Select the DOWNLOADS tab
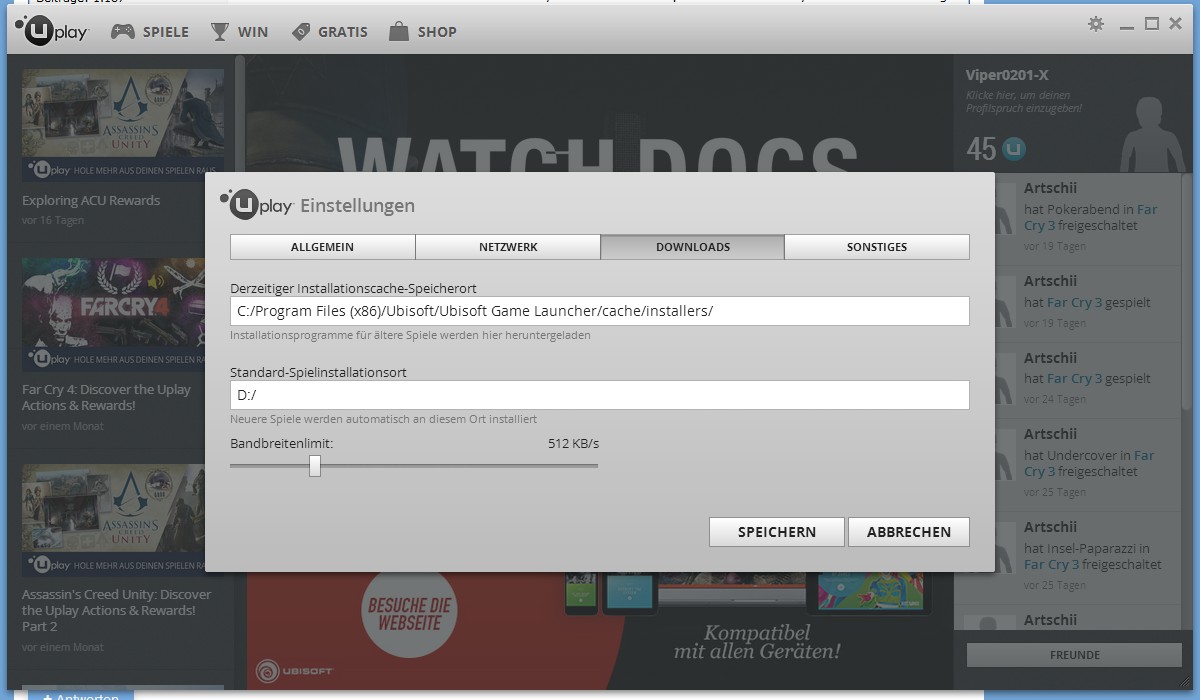Image resolution: width=1200 pixels, height=700 pixels. point(692,247)
